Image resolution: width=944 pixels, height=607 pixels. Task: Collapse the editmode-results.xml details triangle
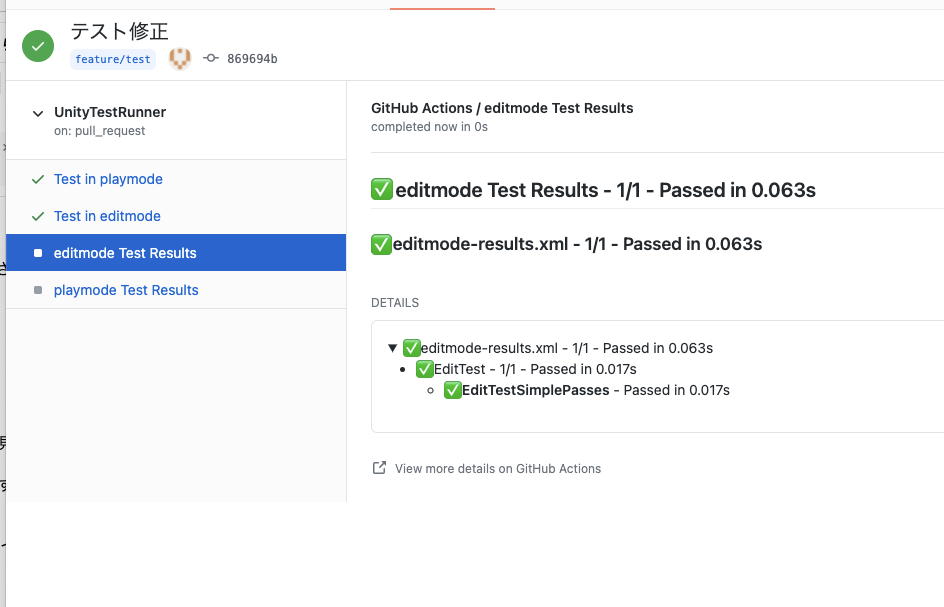pos(393,349)
